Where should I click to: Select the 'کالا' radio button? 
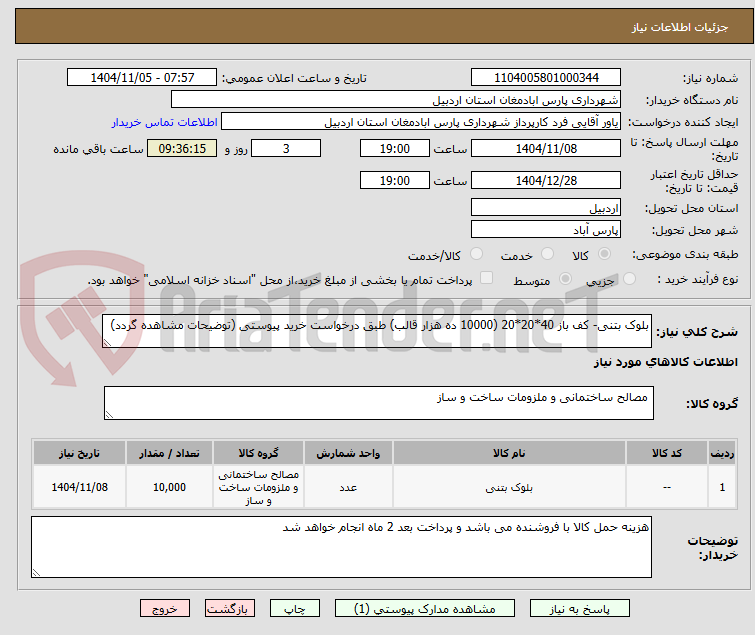coord(604,254)
